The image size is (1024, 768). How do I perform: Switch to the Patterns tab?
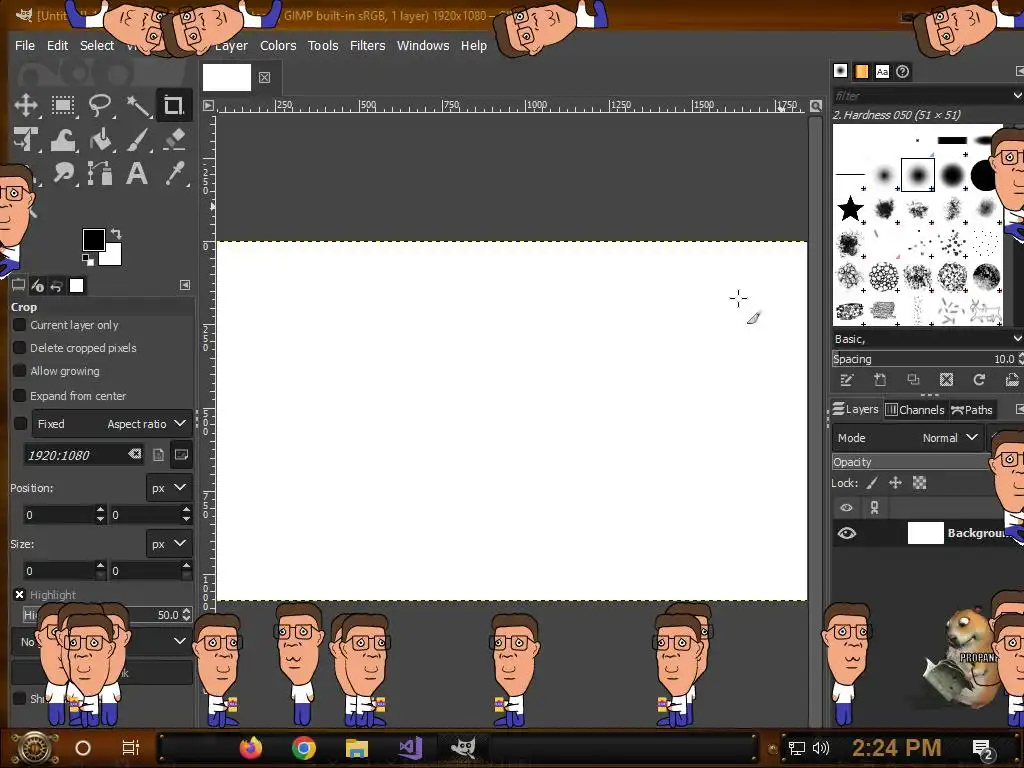point(861,71)
